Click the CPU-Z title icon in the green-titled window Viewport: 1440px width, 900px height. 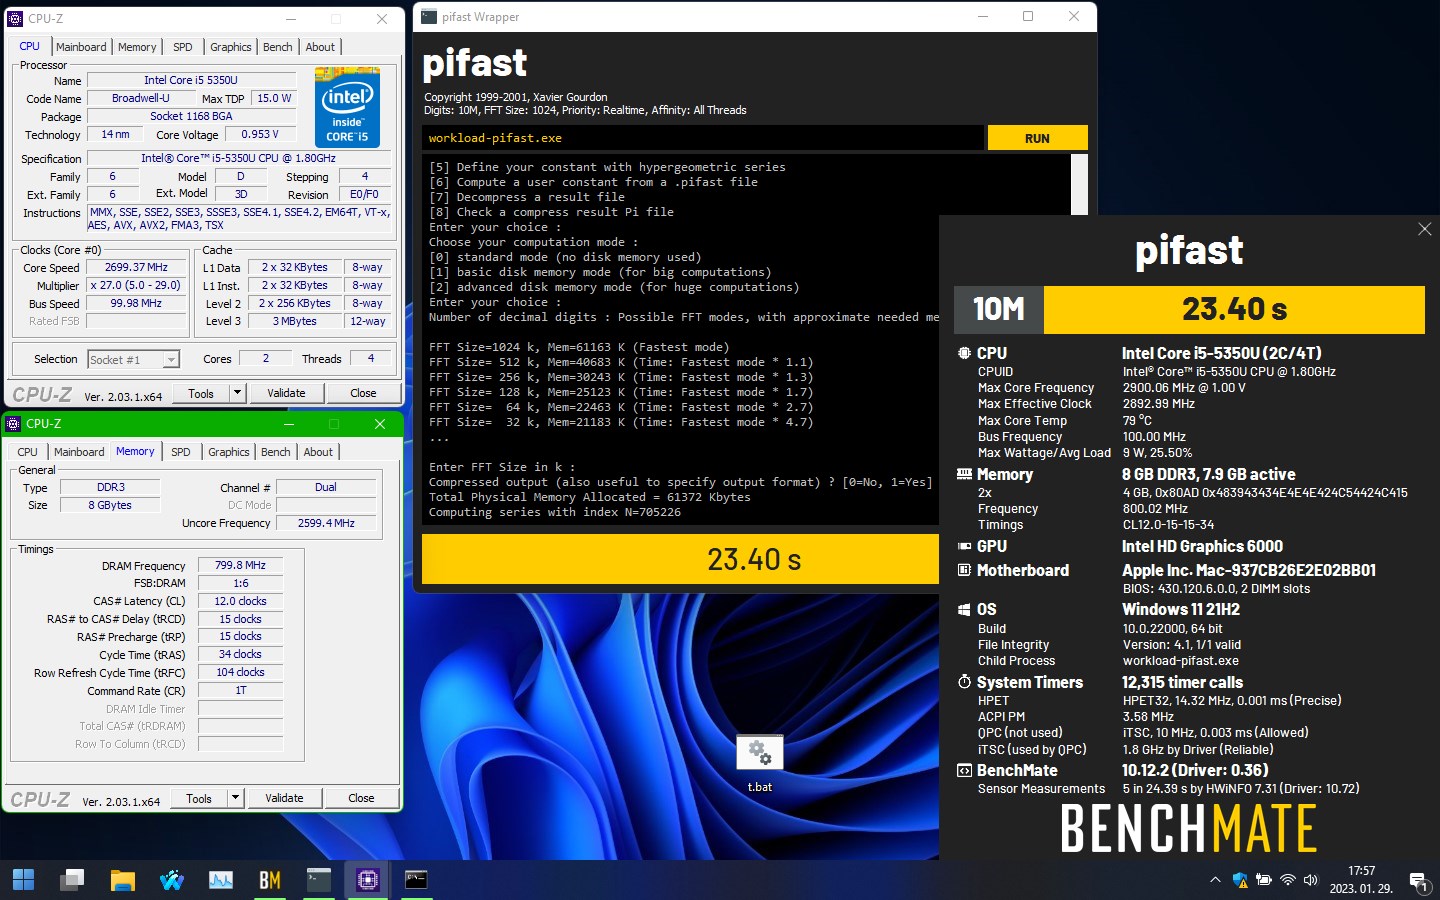click(13, 424)
